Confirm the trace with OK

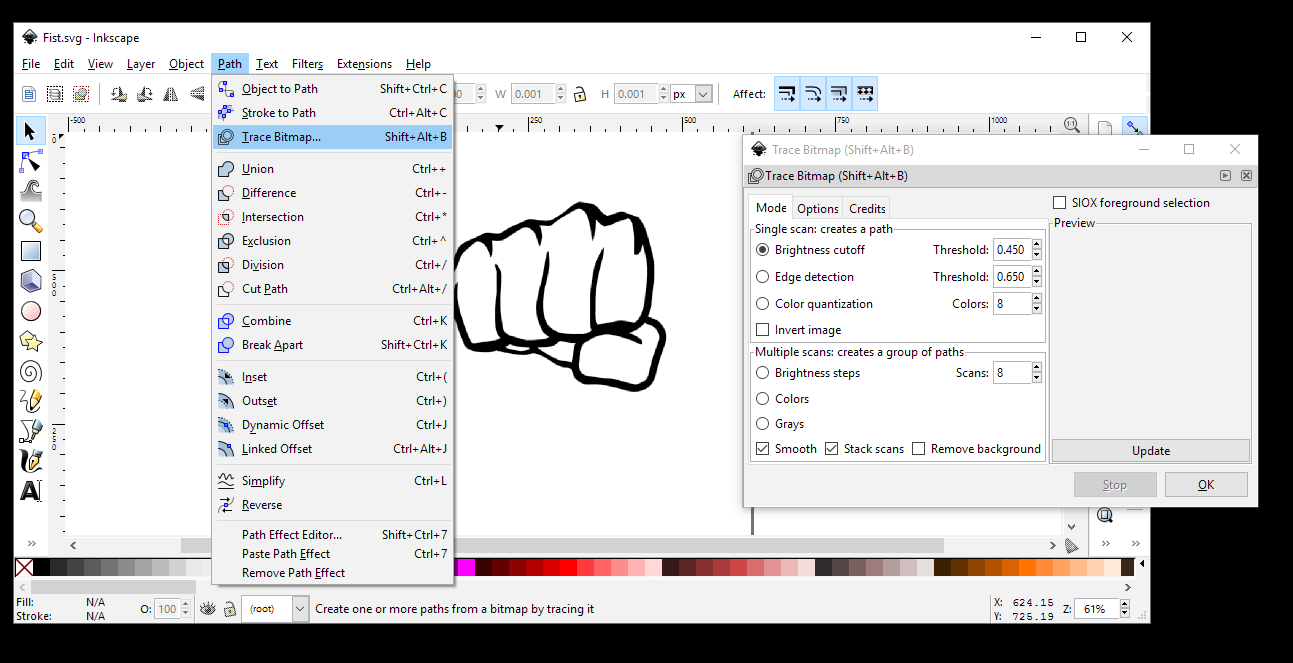click(x=1205, y=484)
